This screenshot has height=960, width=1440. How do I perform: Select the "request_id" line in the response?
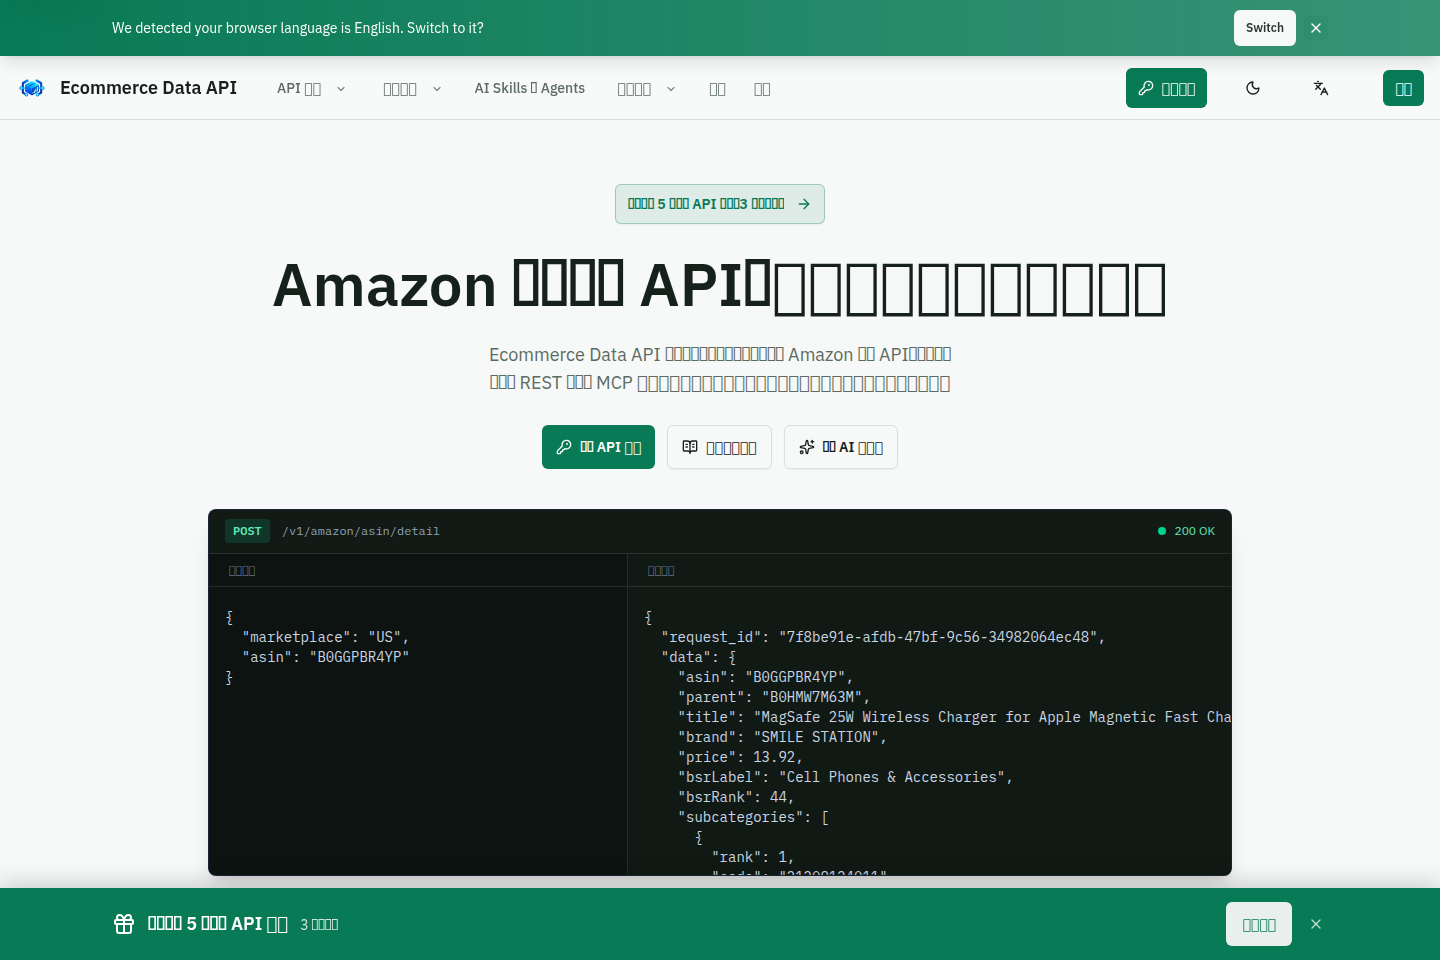(883, 637)
